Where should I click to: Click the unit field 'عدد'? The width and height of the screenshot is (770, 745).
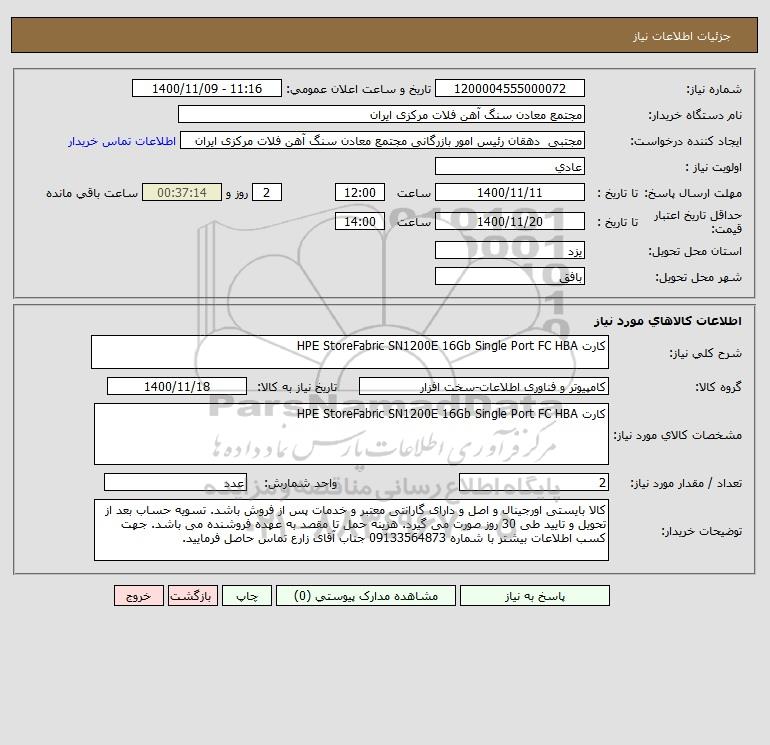click(175, 483)
